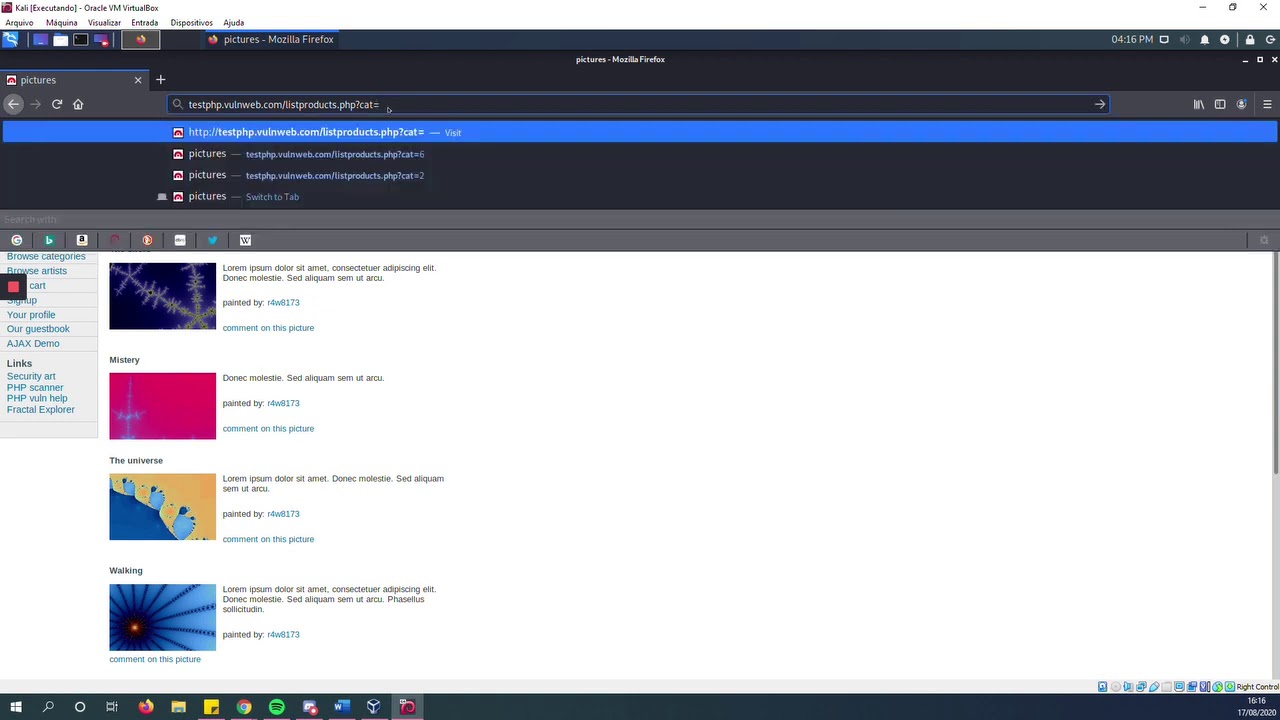Open VirtualBox Dispositivos menu
This screenshot has height=720, width=1280.
tap(191, 22)
